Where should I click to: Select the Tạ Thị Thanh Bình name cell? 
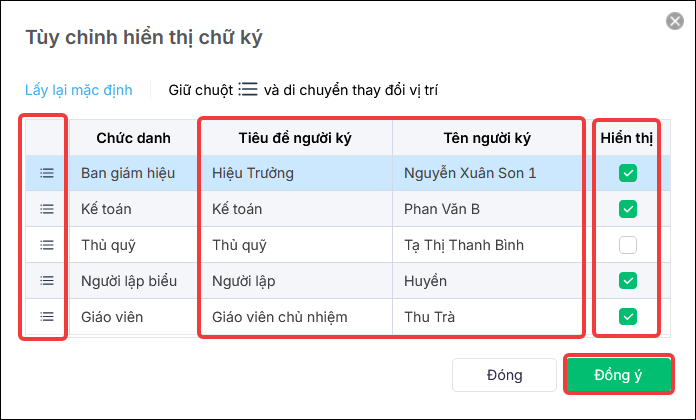487,245
